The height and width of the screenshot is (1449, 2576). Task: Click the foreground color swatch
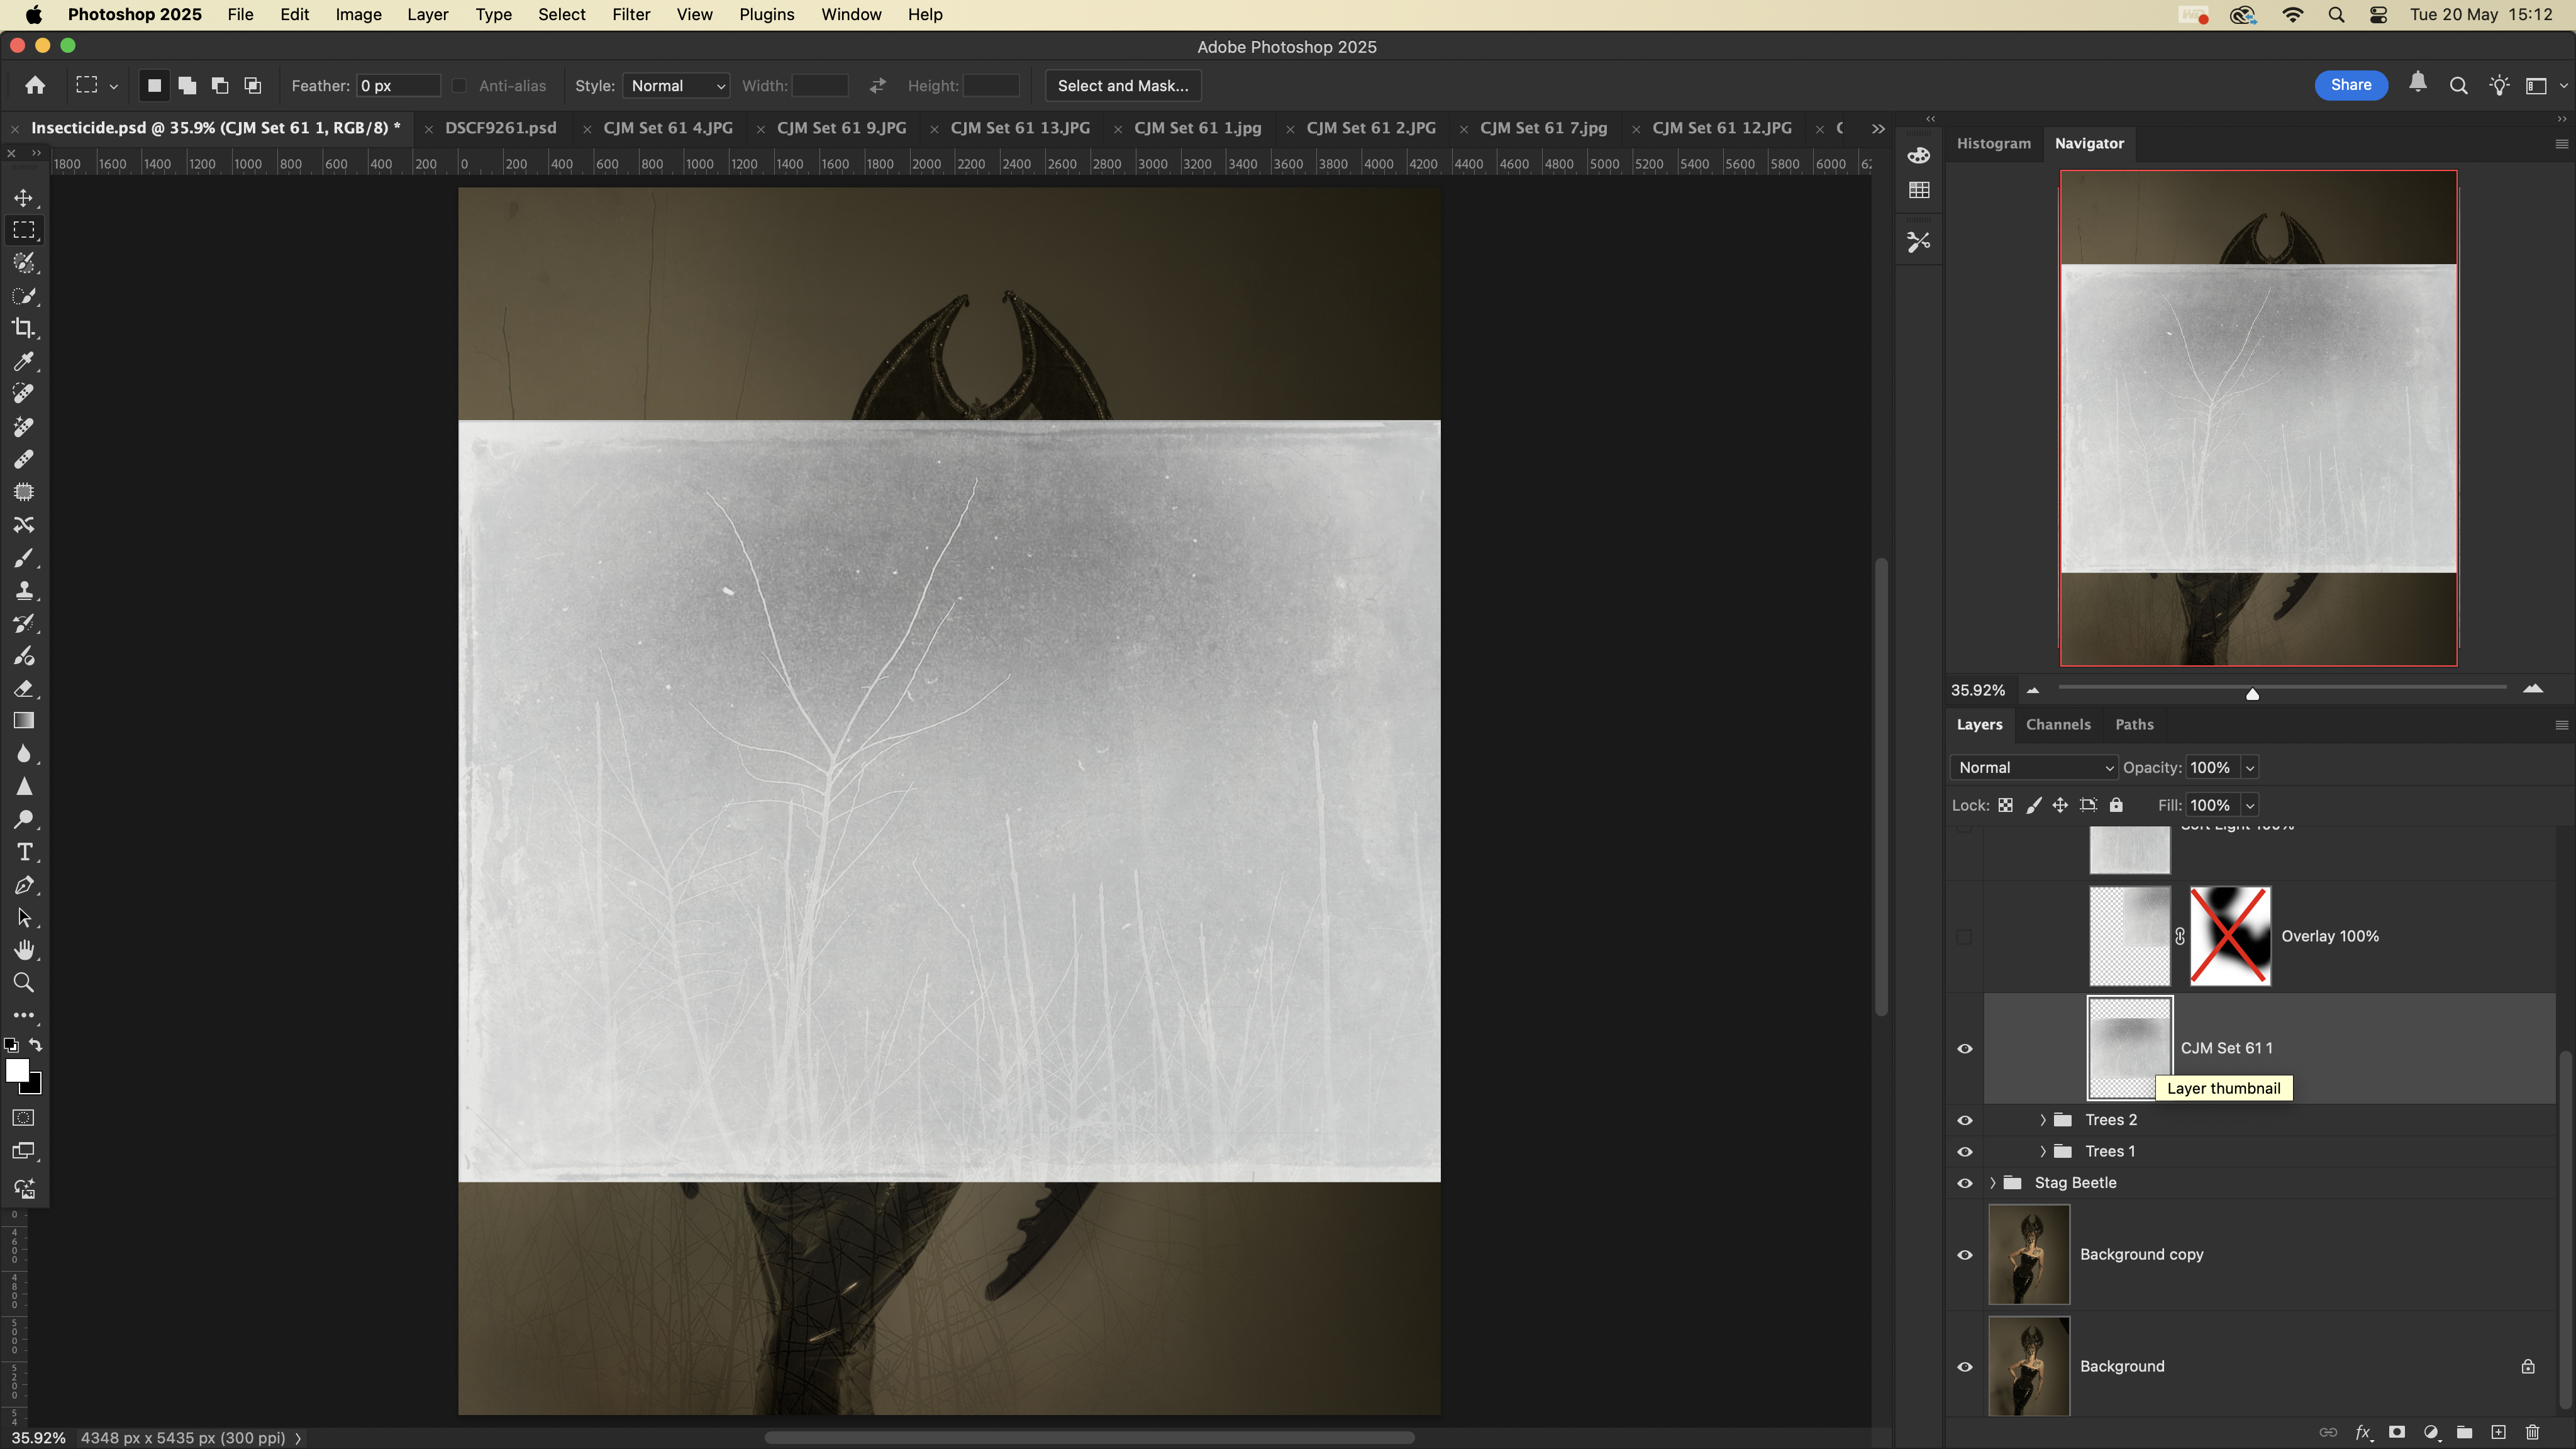(x=17, y=1071)
